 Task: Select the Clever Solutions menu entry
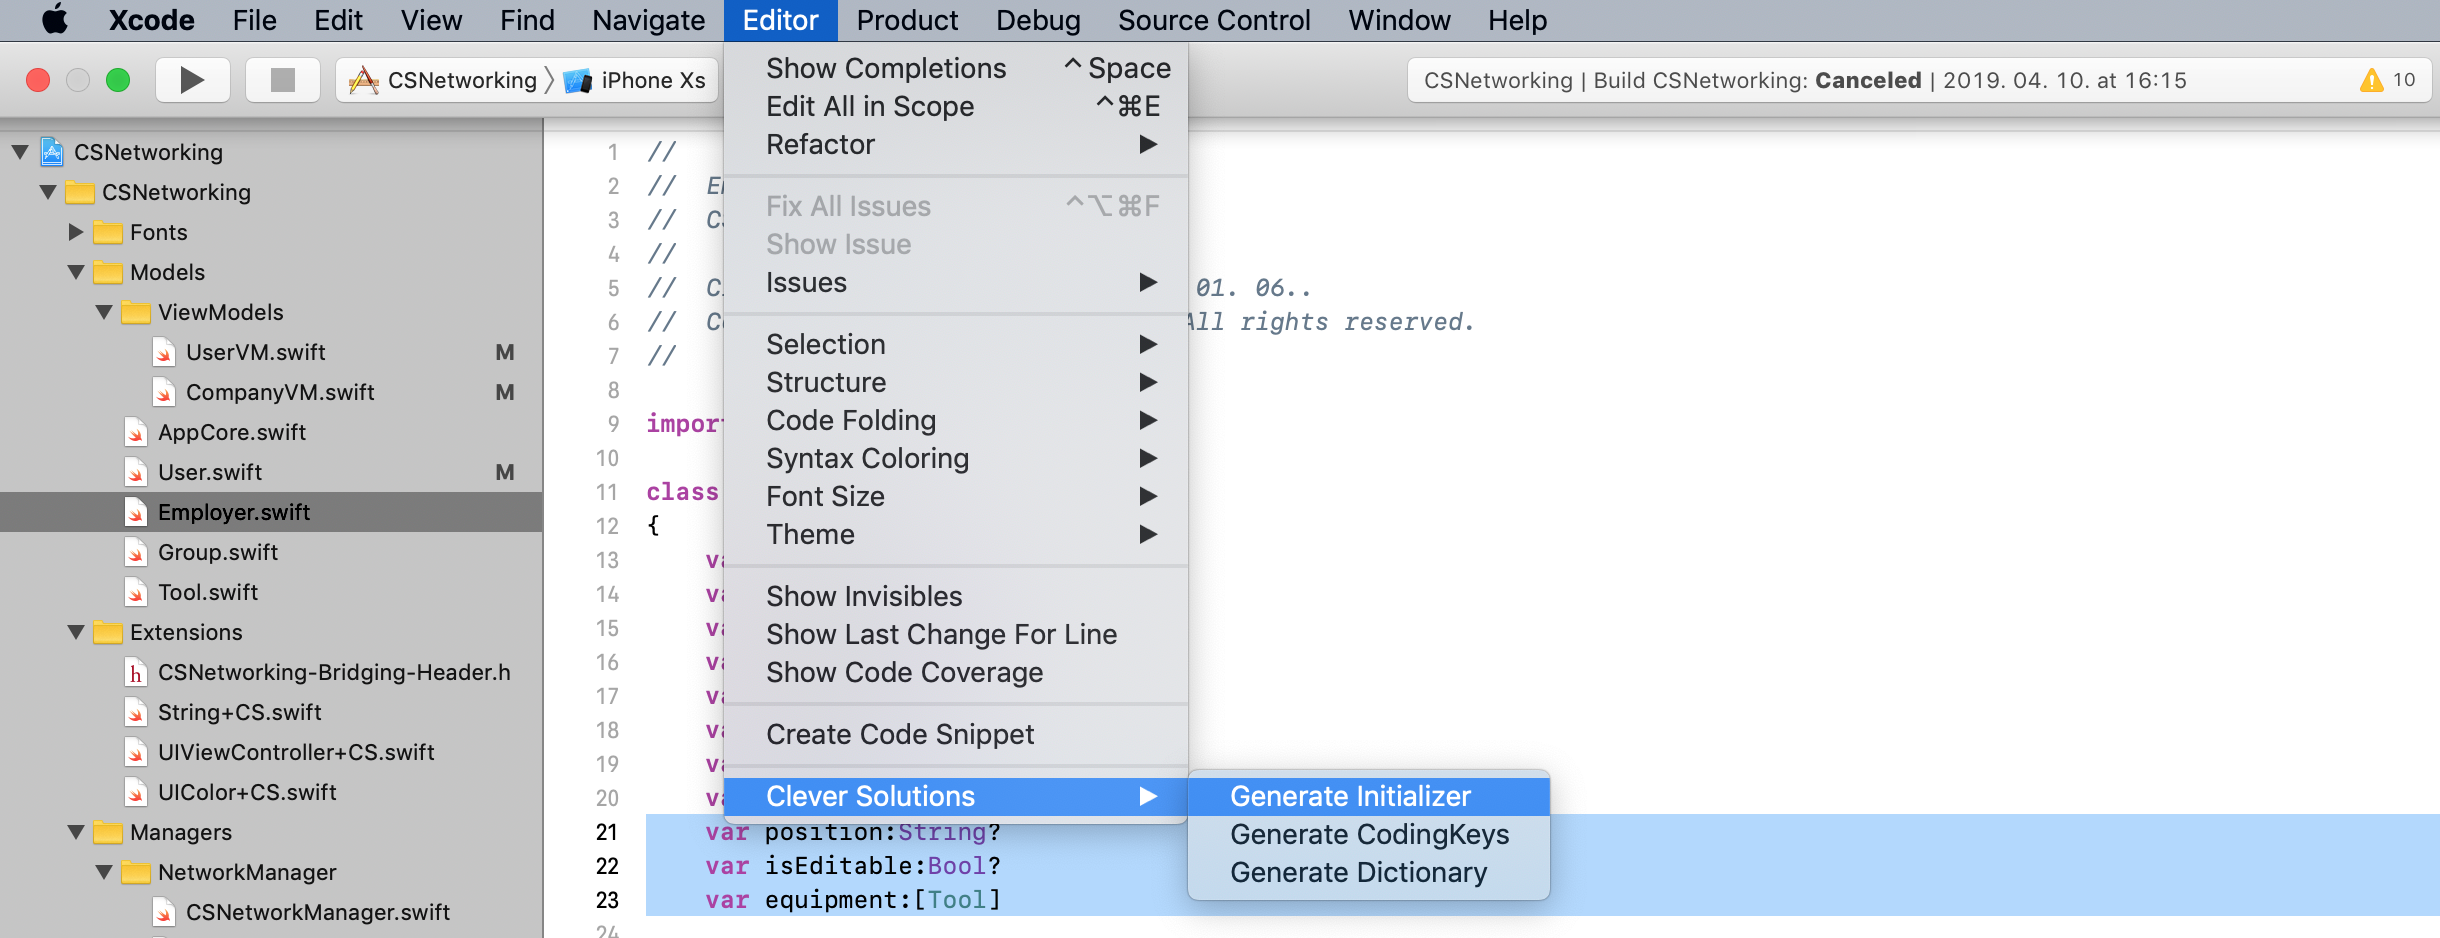click(x=956, y=797)
